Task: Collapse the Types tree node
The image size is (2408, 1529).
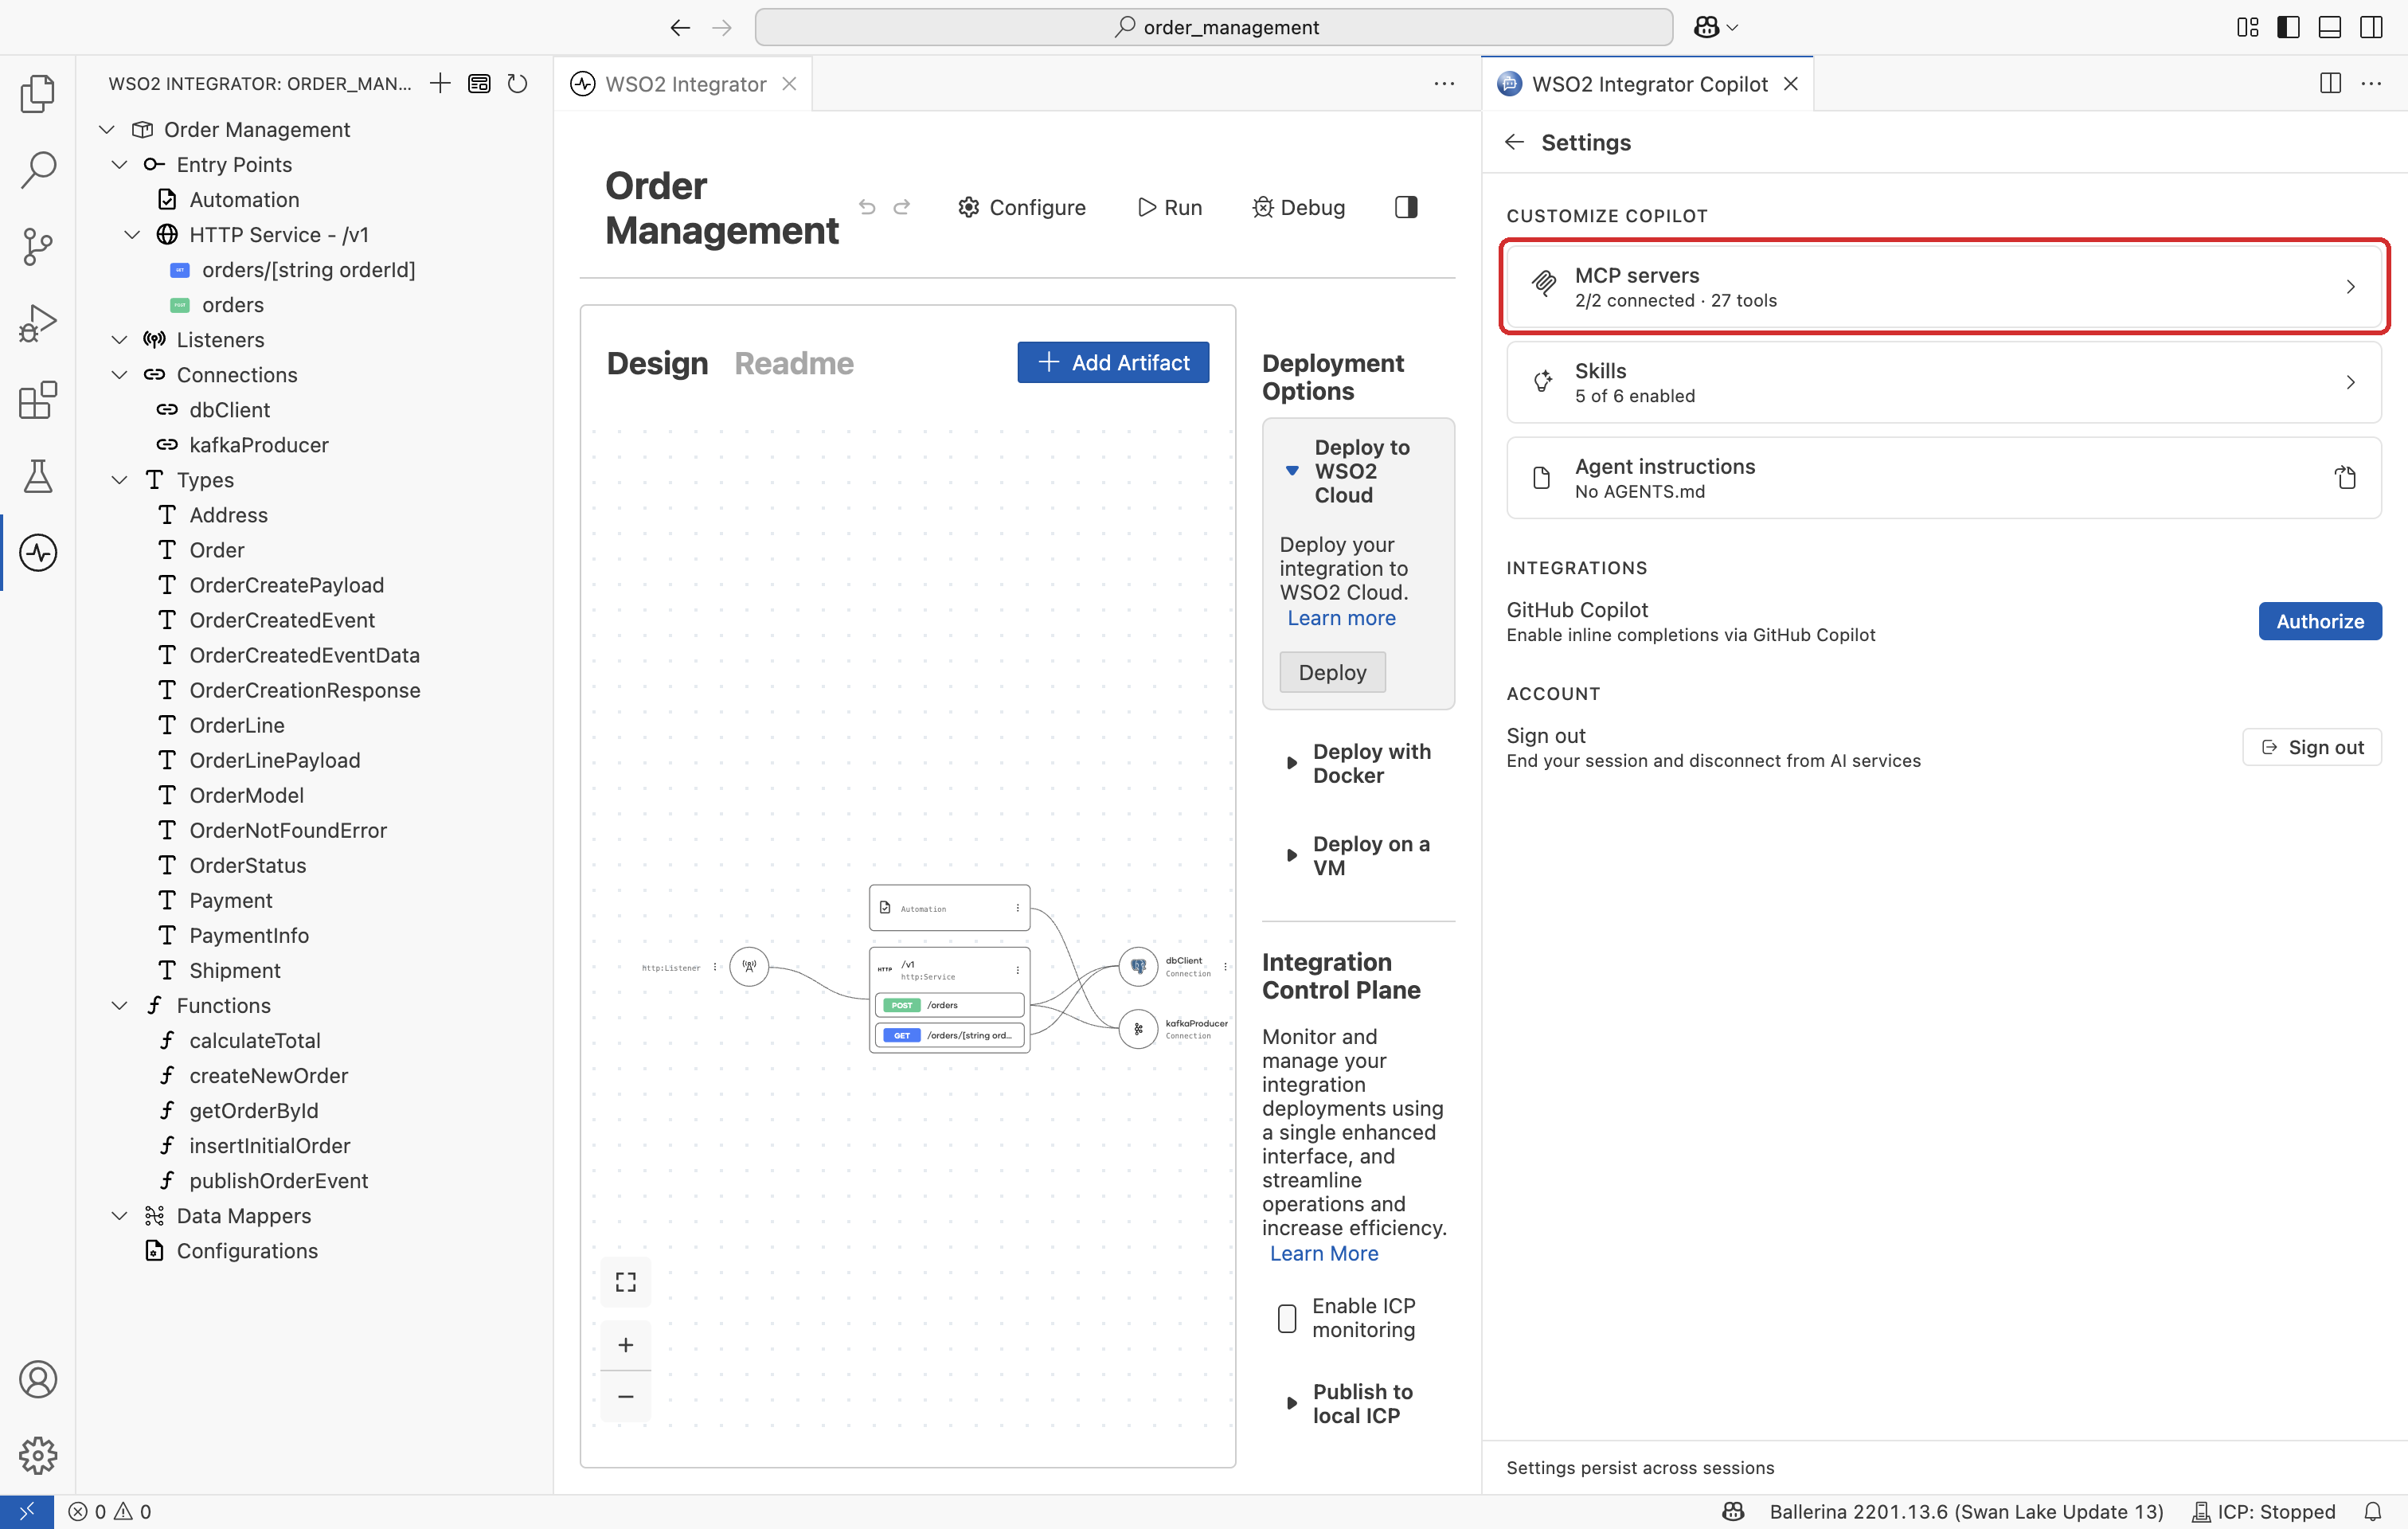Action: point(120,480)
